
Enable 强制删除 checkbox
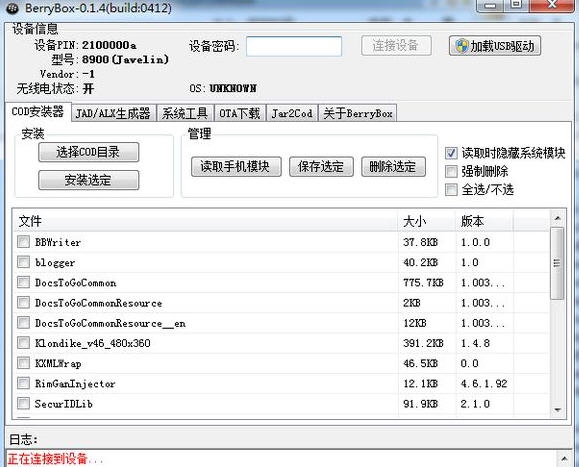[451, 171]
